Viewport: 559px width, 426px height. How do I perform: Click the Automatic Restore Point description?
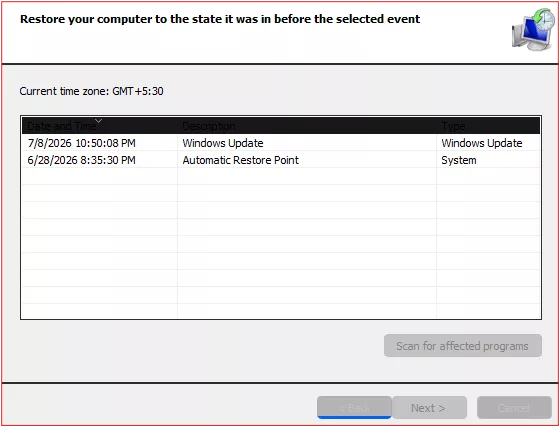[240, 160]
